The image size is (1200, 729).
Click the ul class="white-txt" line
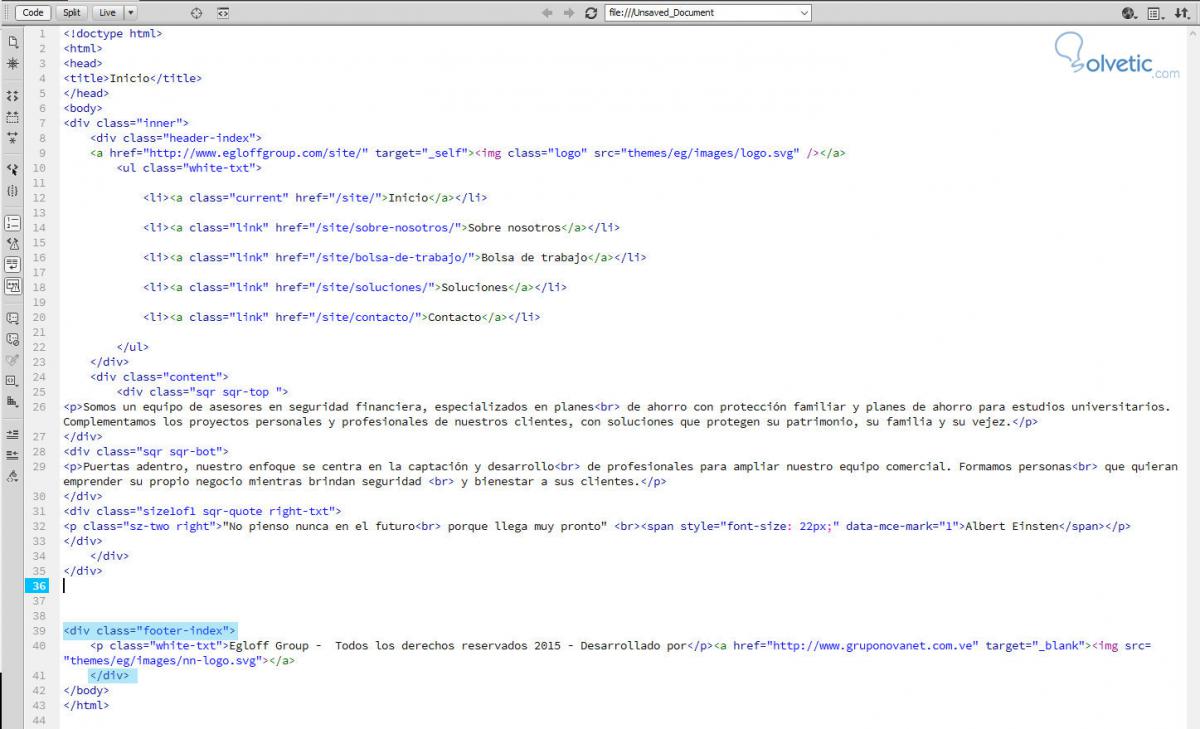click(189, 168)
